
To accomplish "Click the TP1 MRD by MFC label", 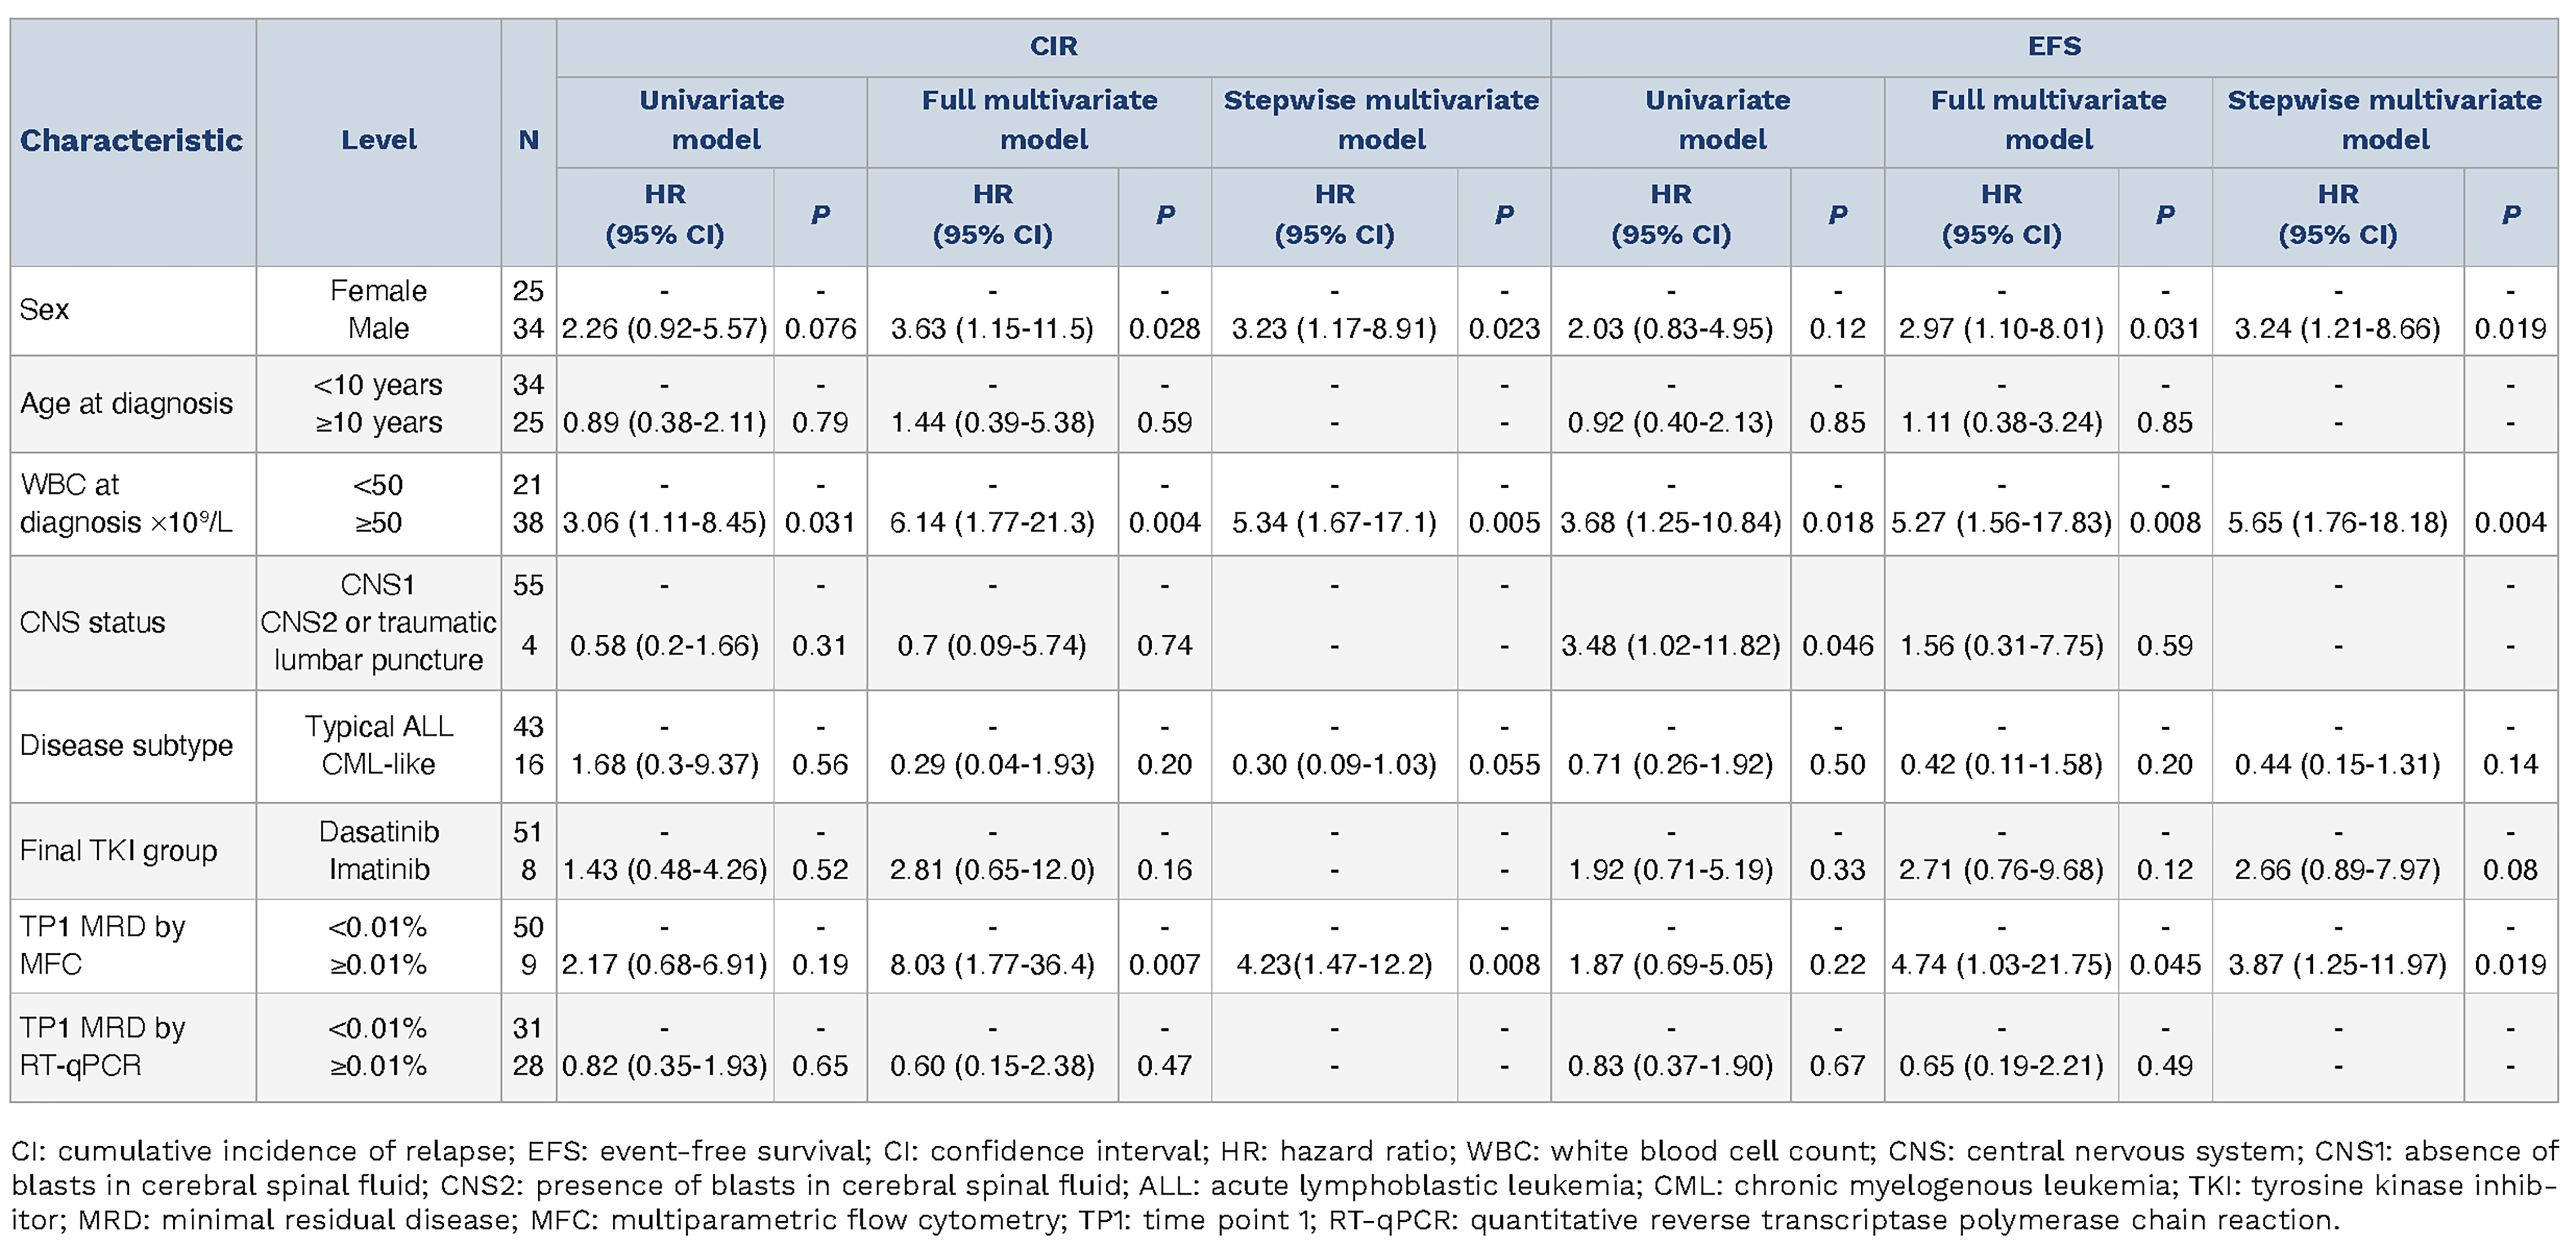I will coord(103,945).
